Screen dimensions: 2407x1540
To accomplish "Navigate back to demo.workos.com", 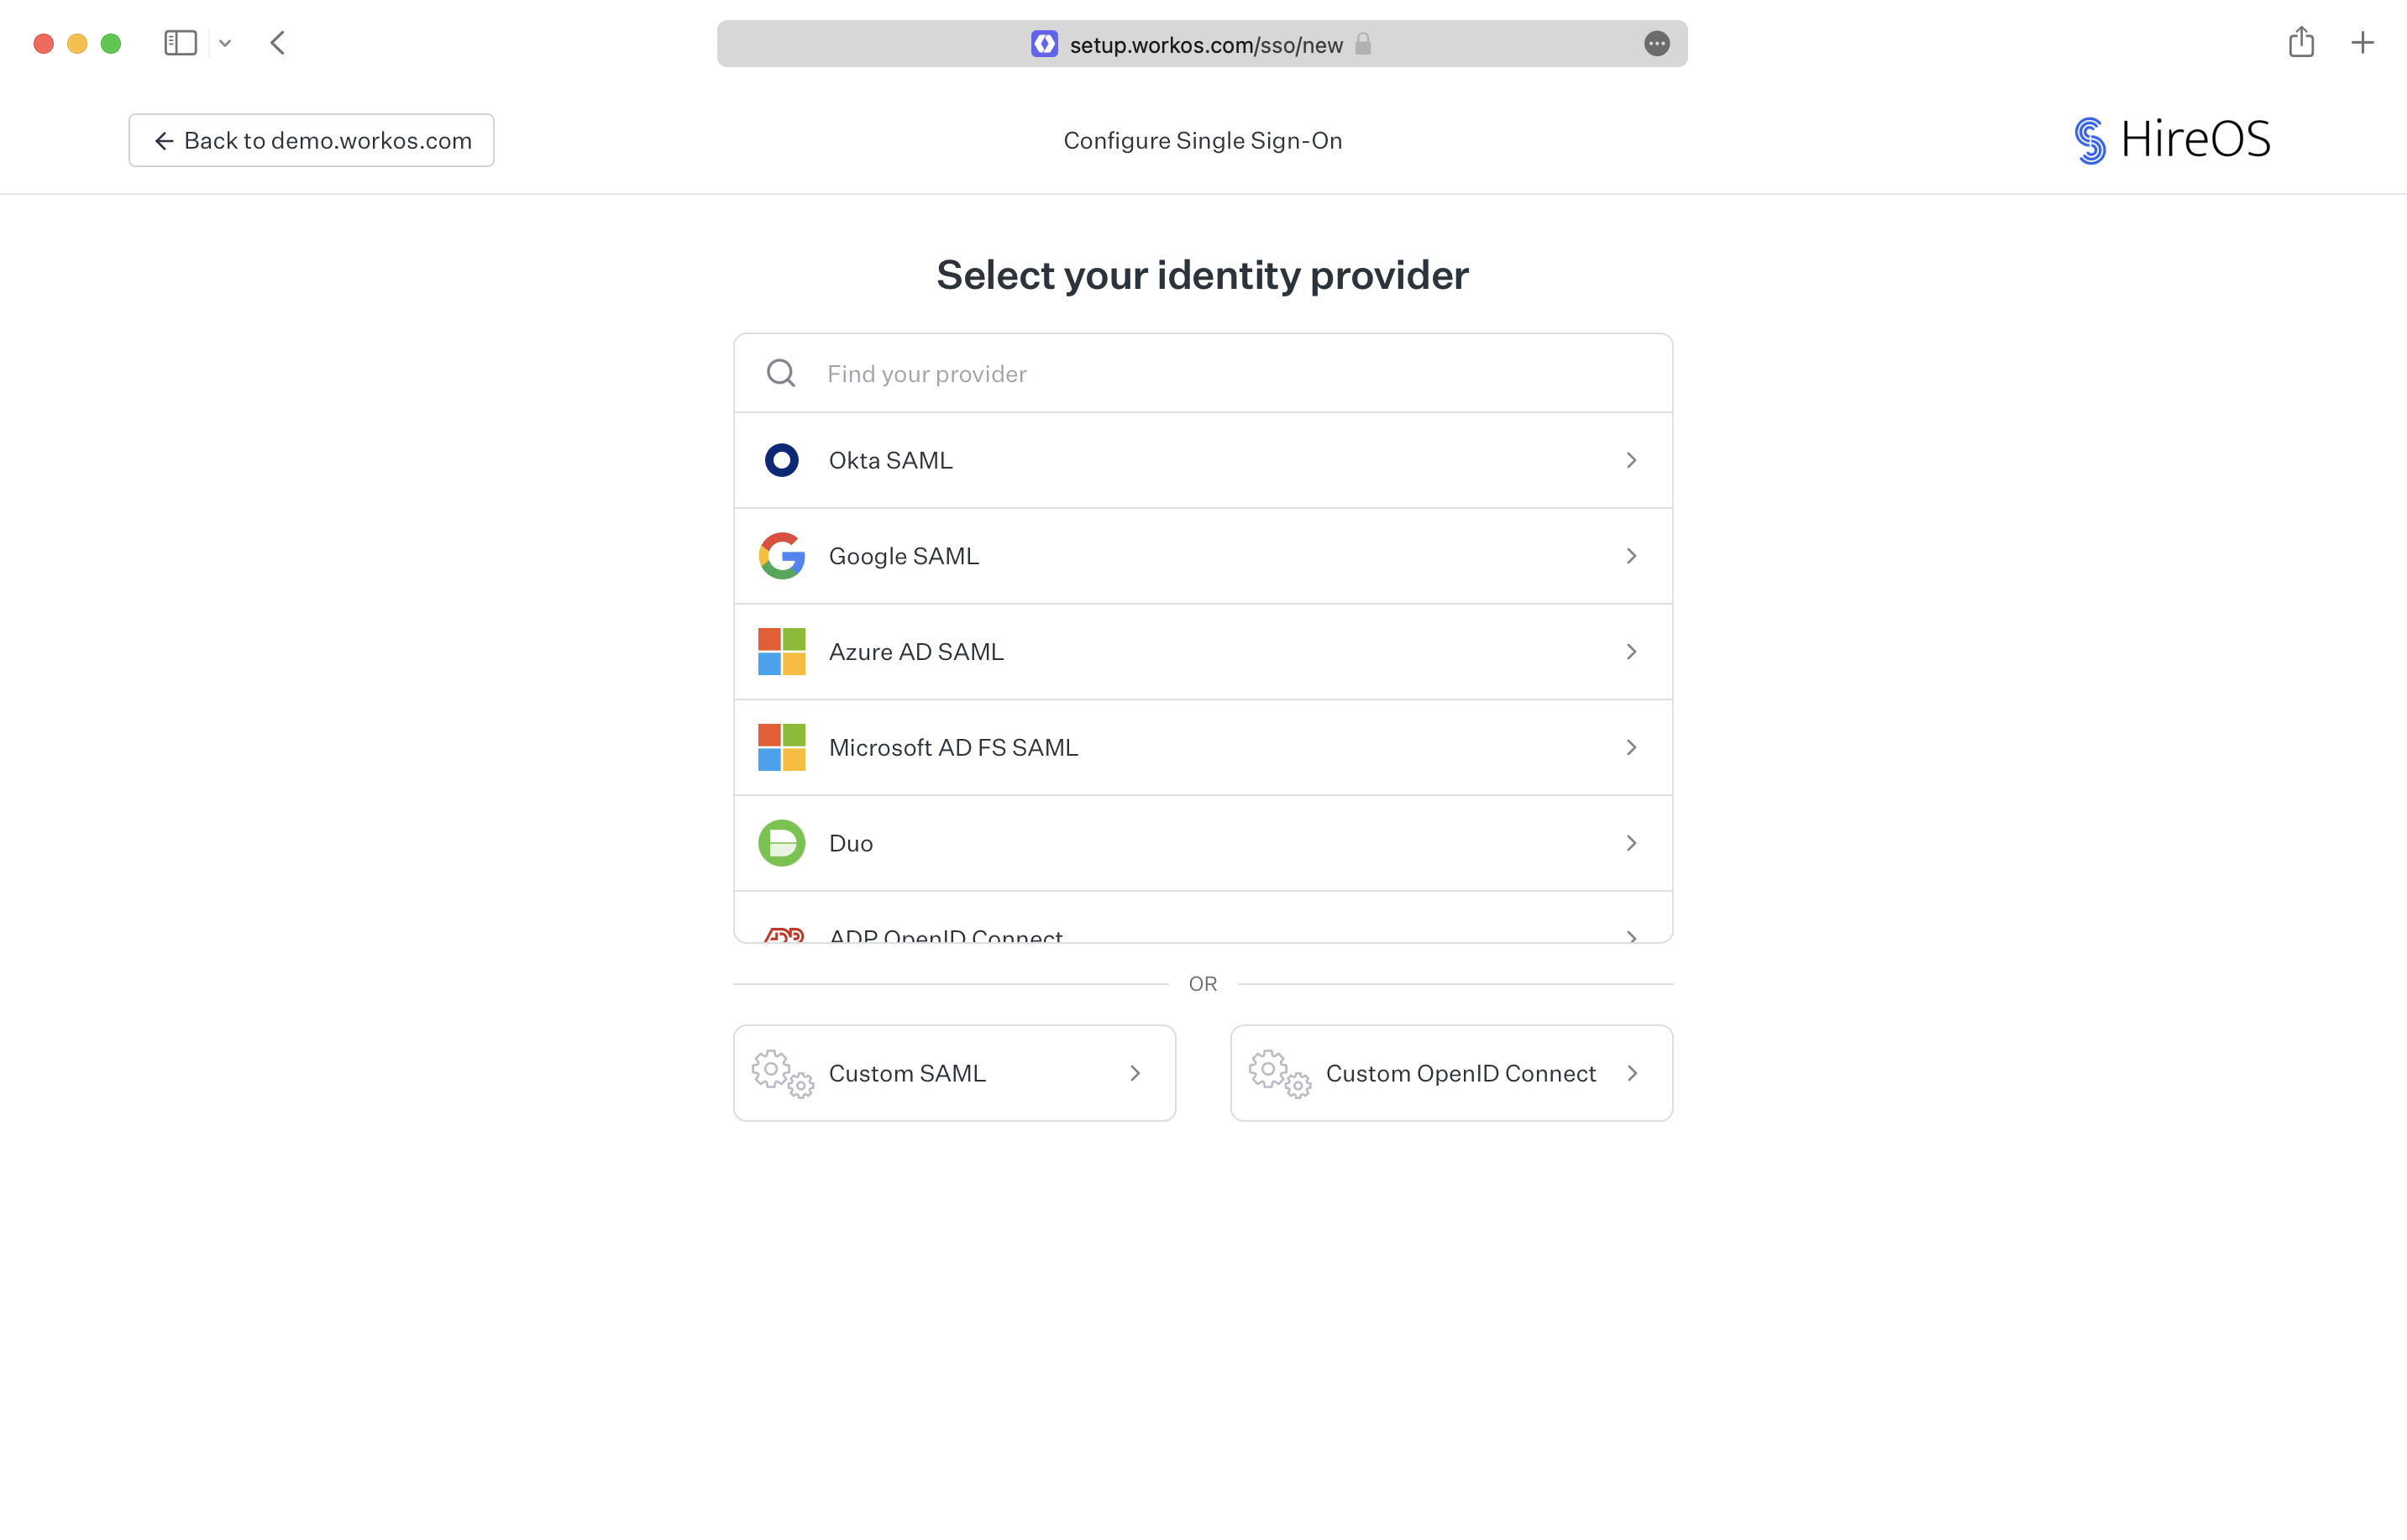I will click(x=312, y=140).
